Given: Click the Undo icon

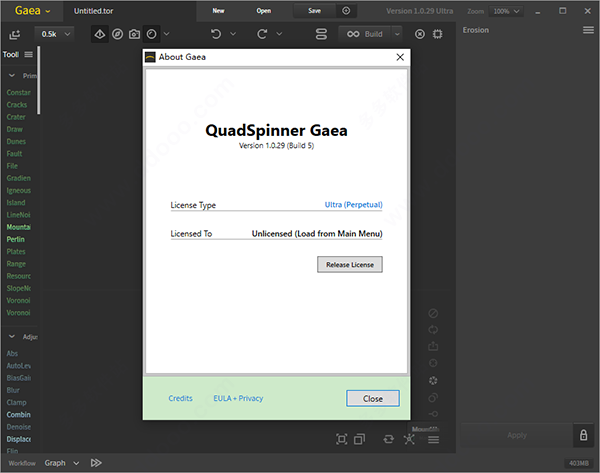Looking at the screenshot, I should tap(216, 34).
